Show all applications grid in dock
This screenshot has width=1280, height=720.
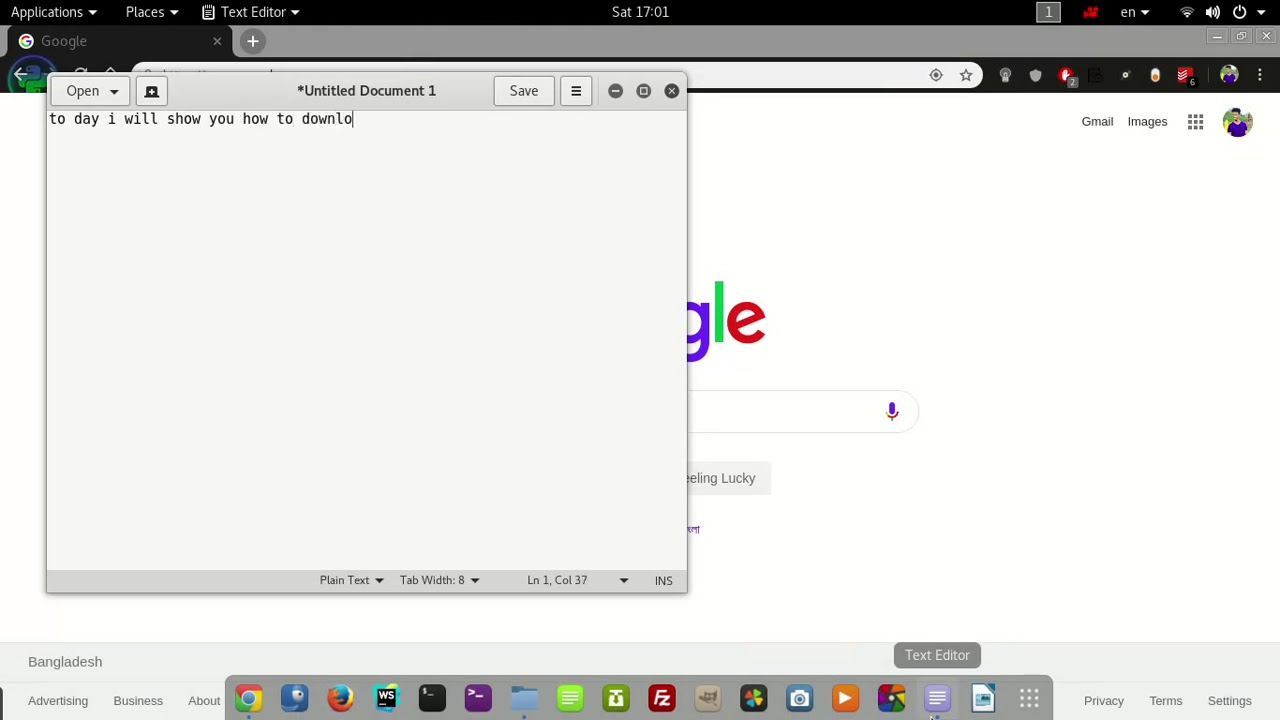(1029, 698)
